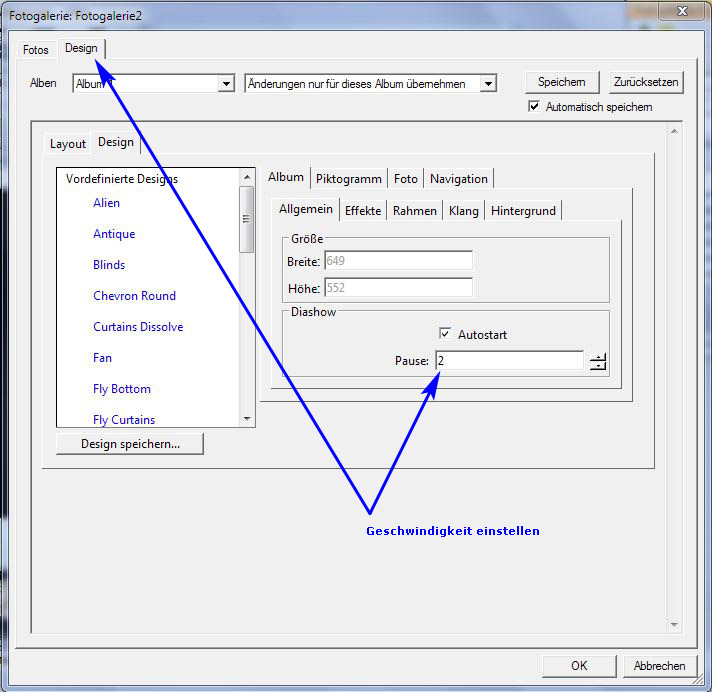Screen dimensions: 712x692
Task: Select the Piktogramm tab
Action: coord(348,179)
